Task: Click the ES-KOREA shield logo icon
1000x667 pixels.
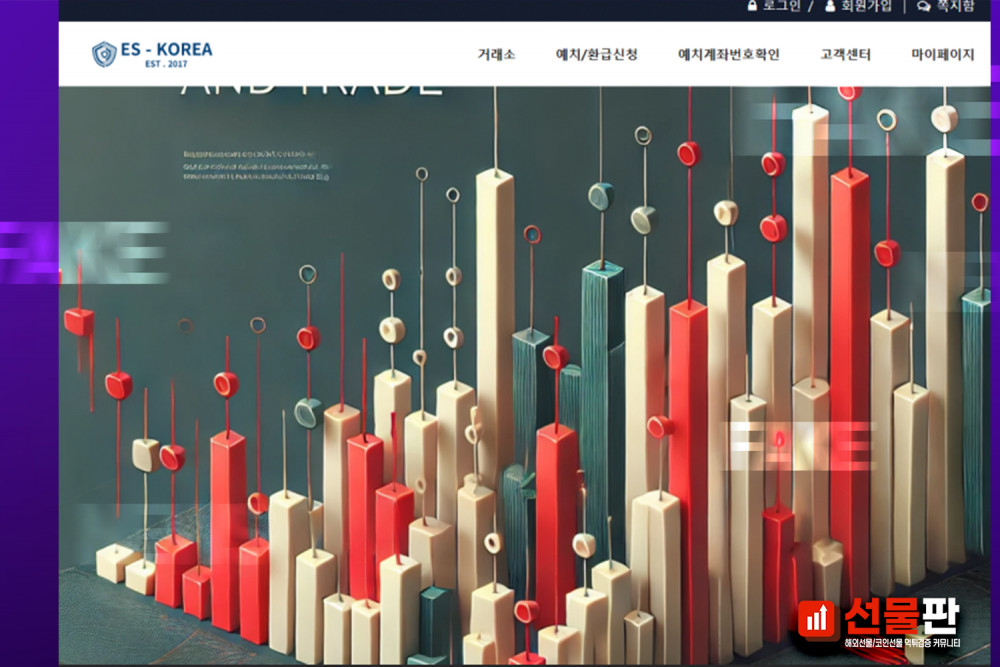Action: 104,54
